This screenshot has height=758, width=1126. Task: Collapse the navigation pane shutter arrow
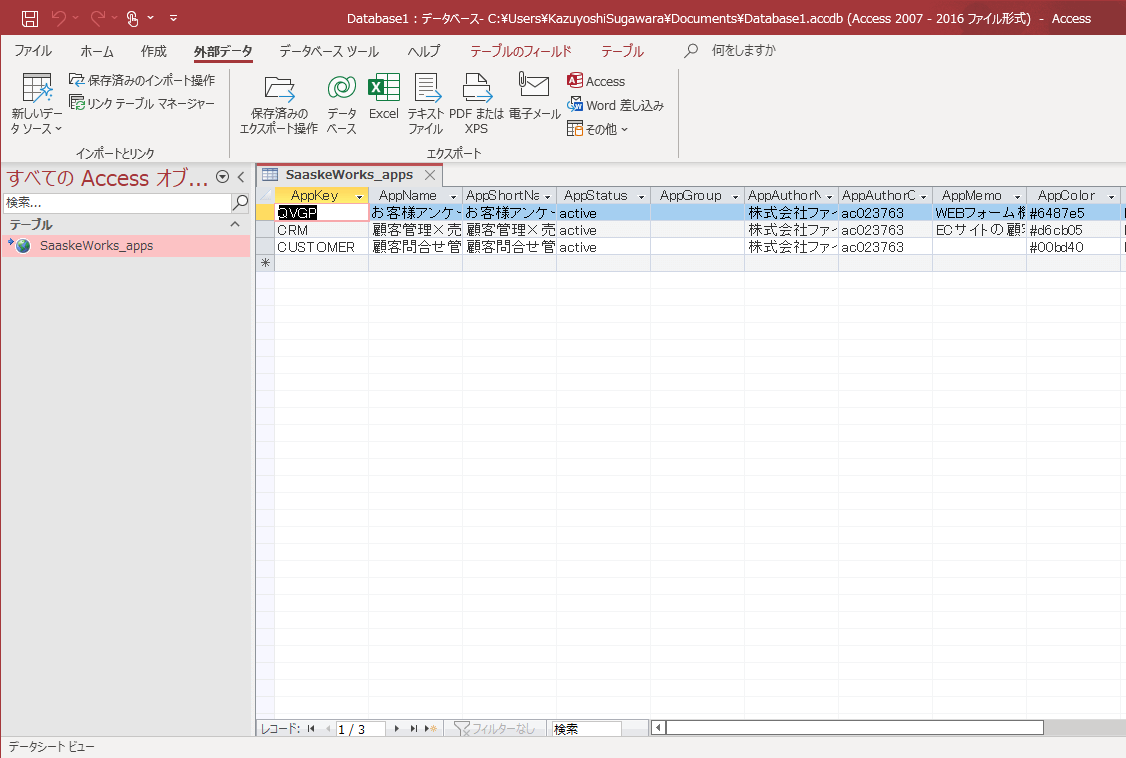pyautogui.click(x=241, y=177)
